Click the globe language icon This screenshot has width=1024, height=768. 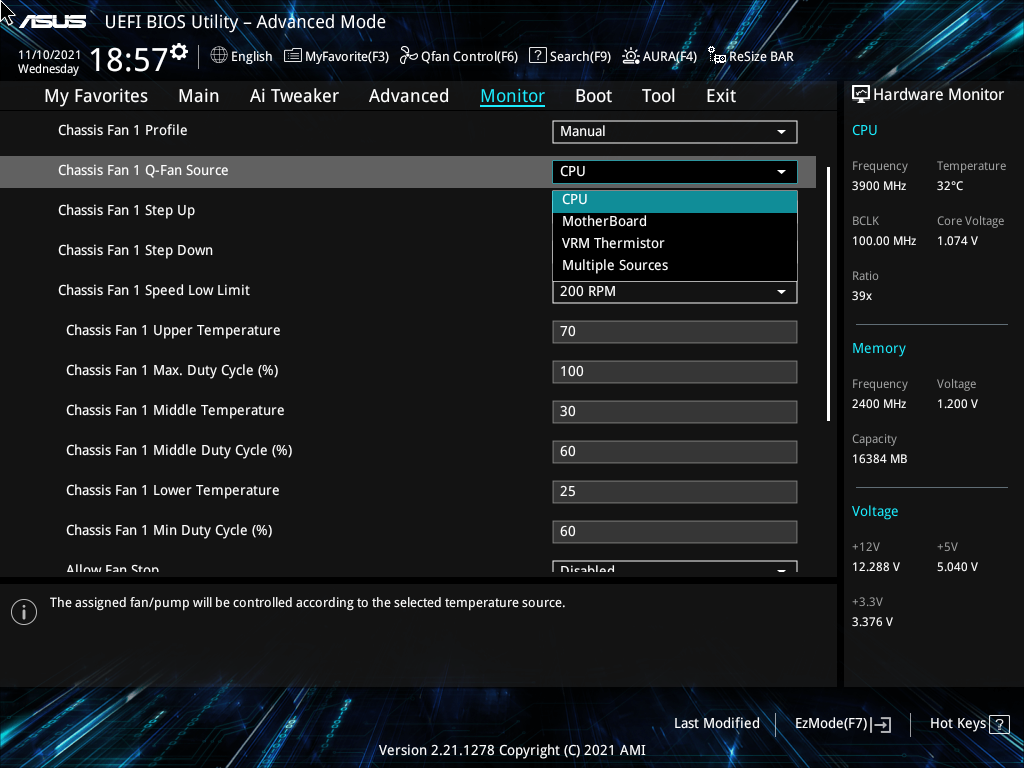219,56
